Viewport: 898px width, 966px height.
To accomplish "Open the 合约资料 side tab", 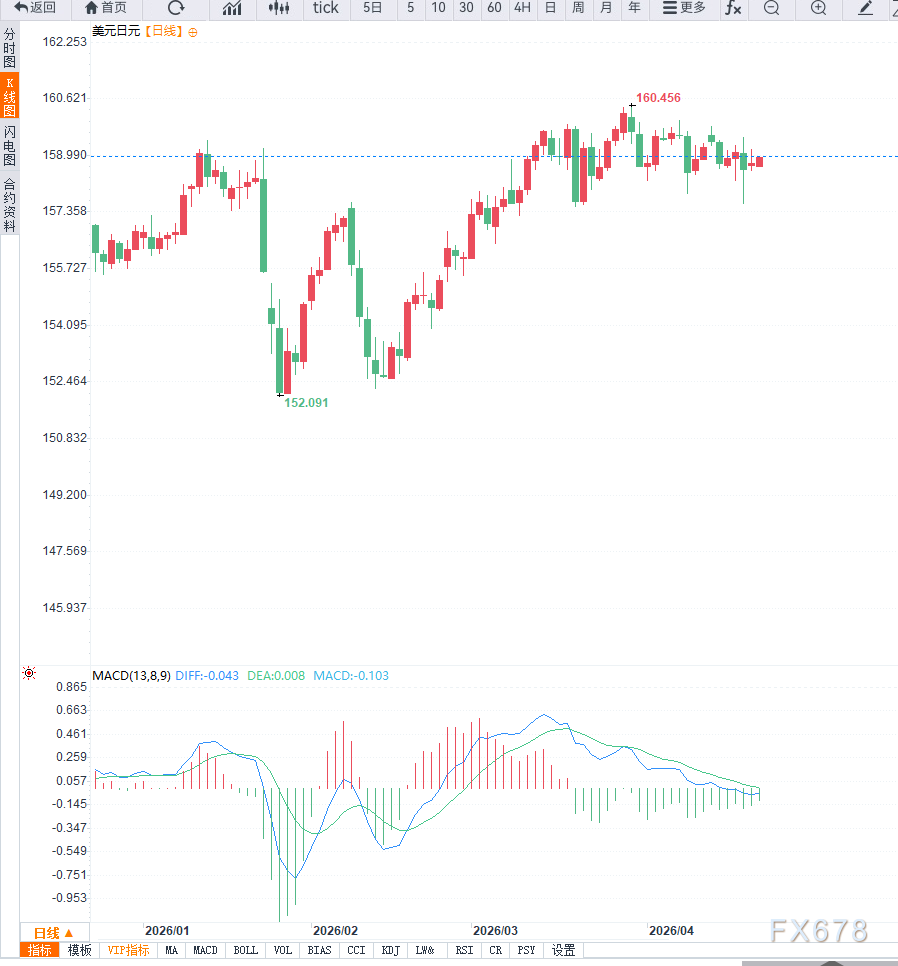I will tap(9, 205).
